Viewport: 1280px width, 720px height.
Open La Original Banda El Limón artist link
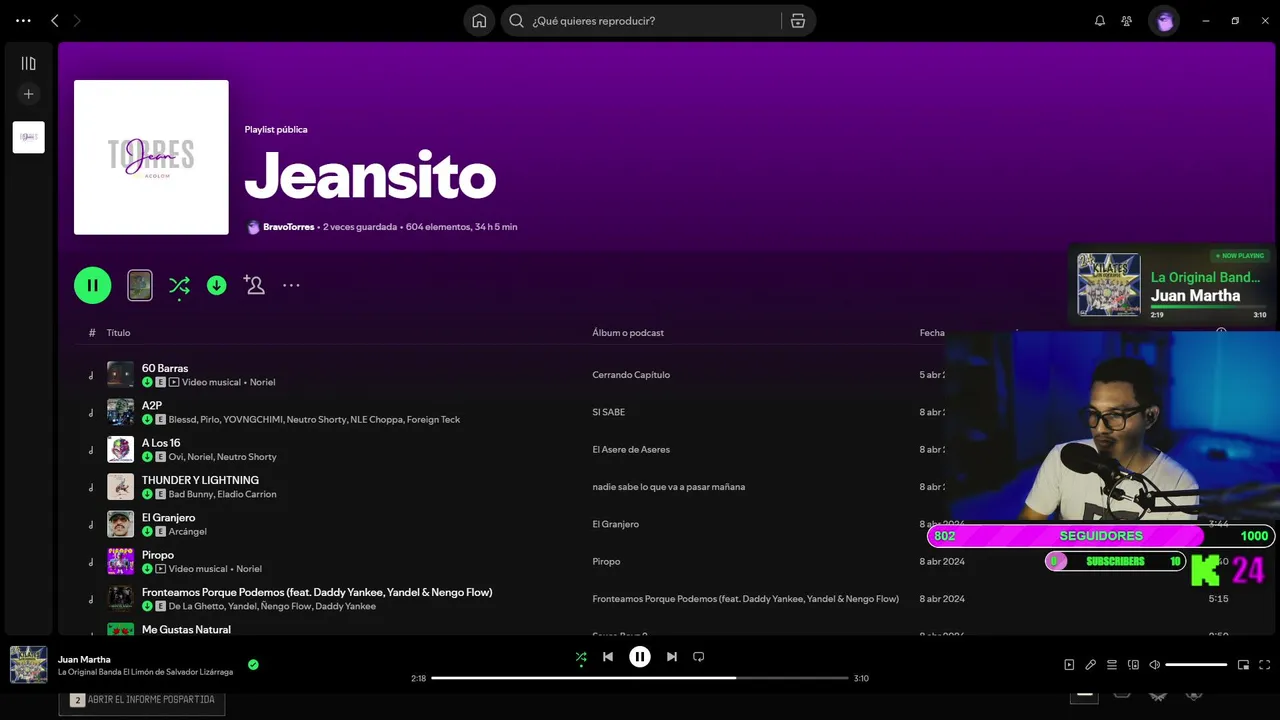point(145,672)
